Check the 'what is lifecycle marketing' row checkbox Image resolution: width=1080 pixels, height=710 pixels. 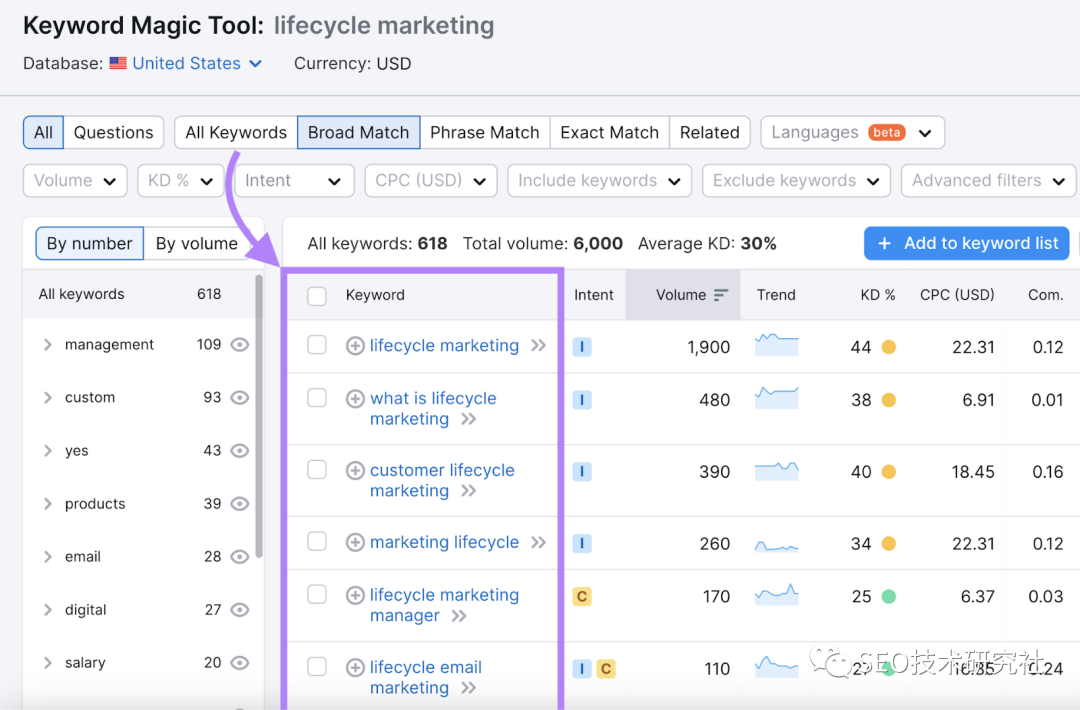317,398
